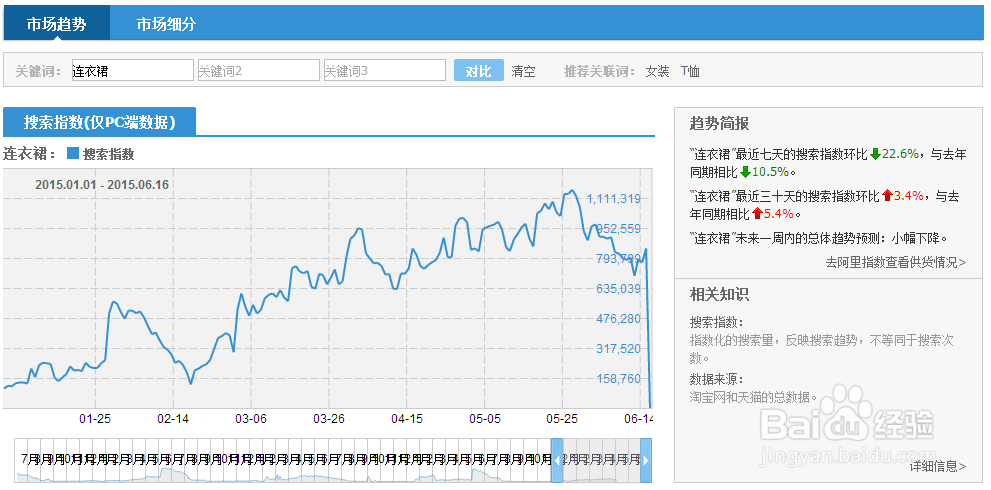Click the 03-26 date label
Viewport: 991px width, 490px height.
point(329,419)
